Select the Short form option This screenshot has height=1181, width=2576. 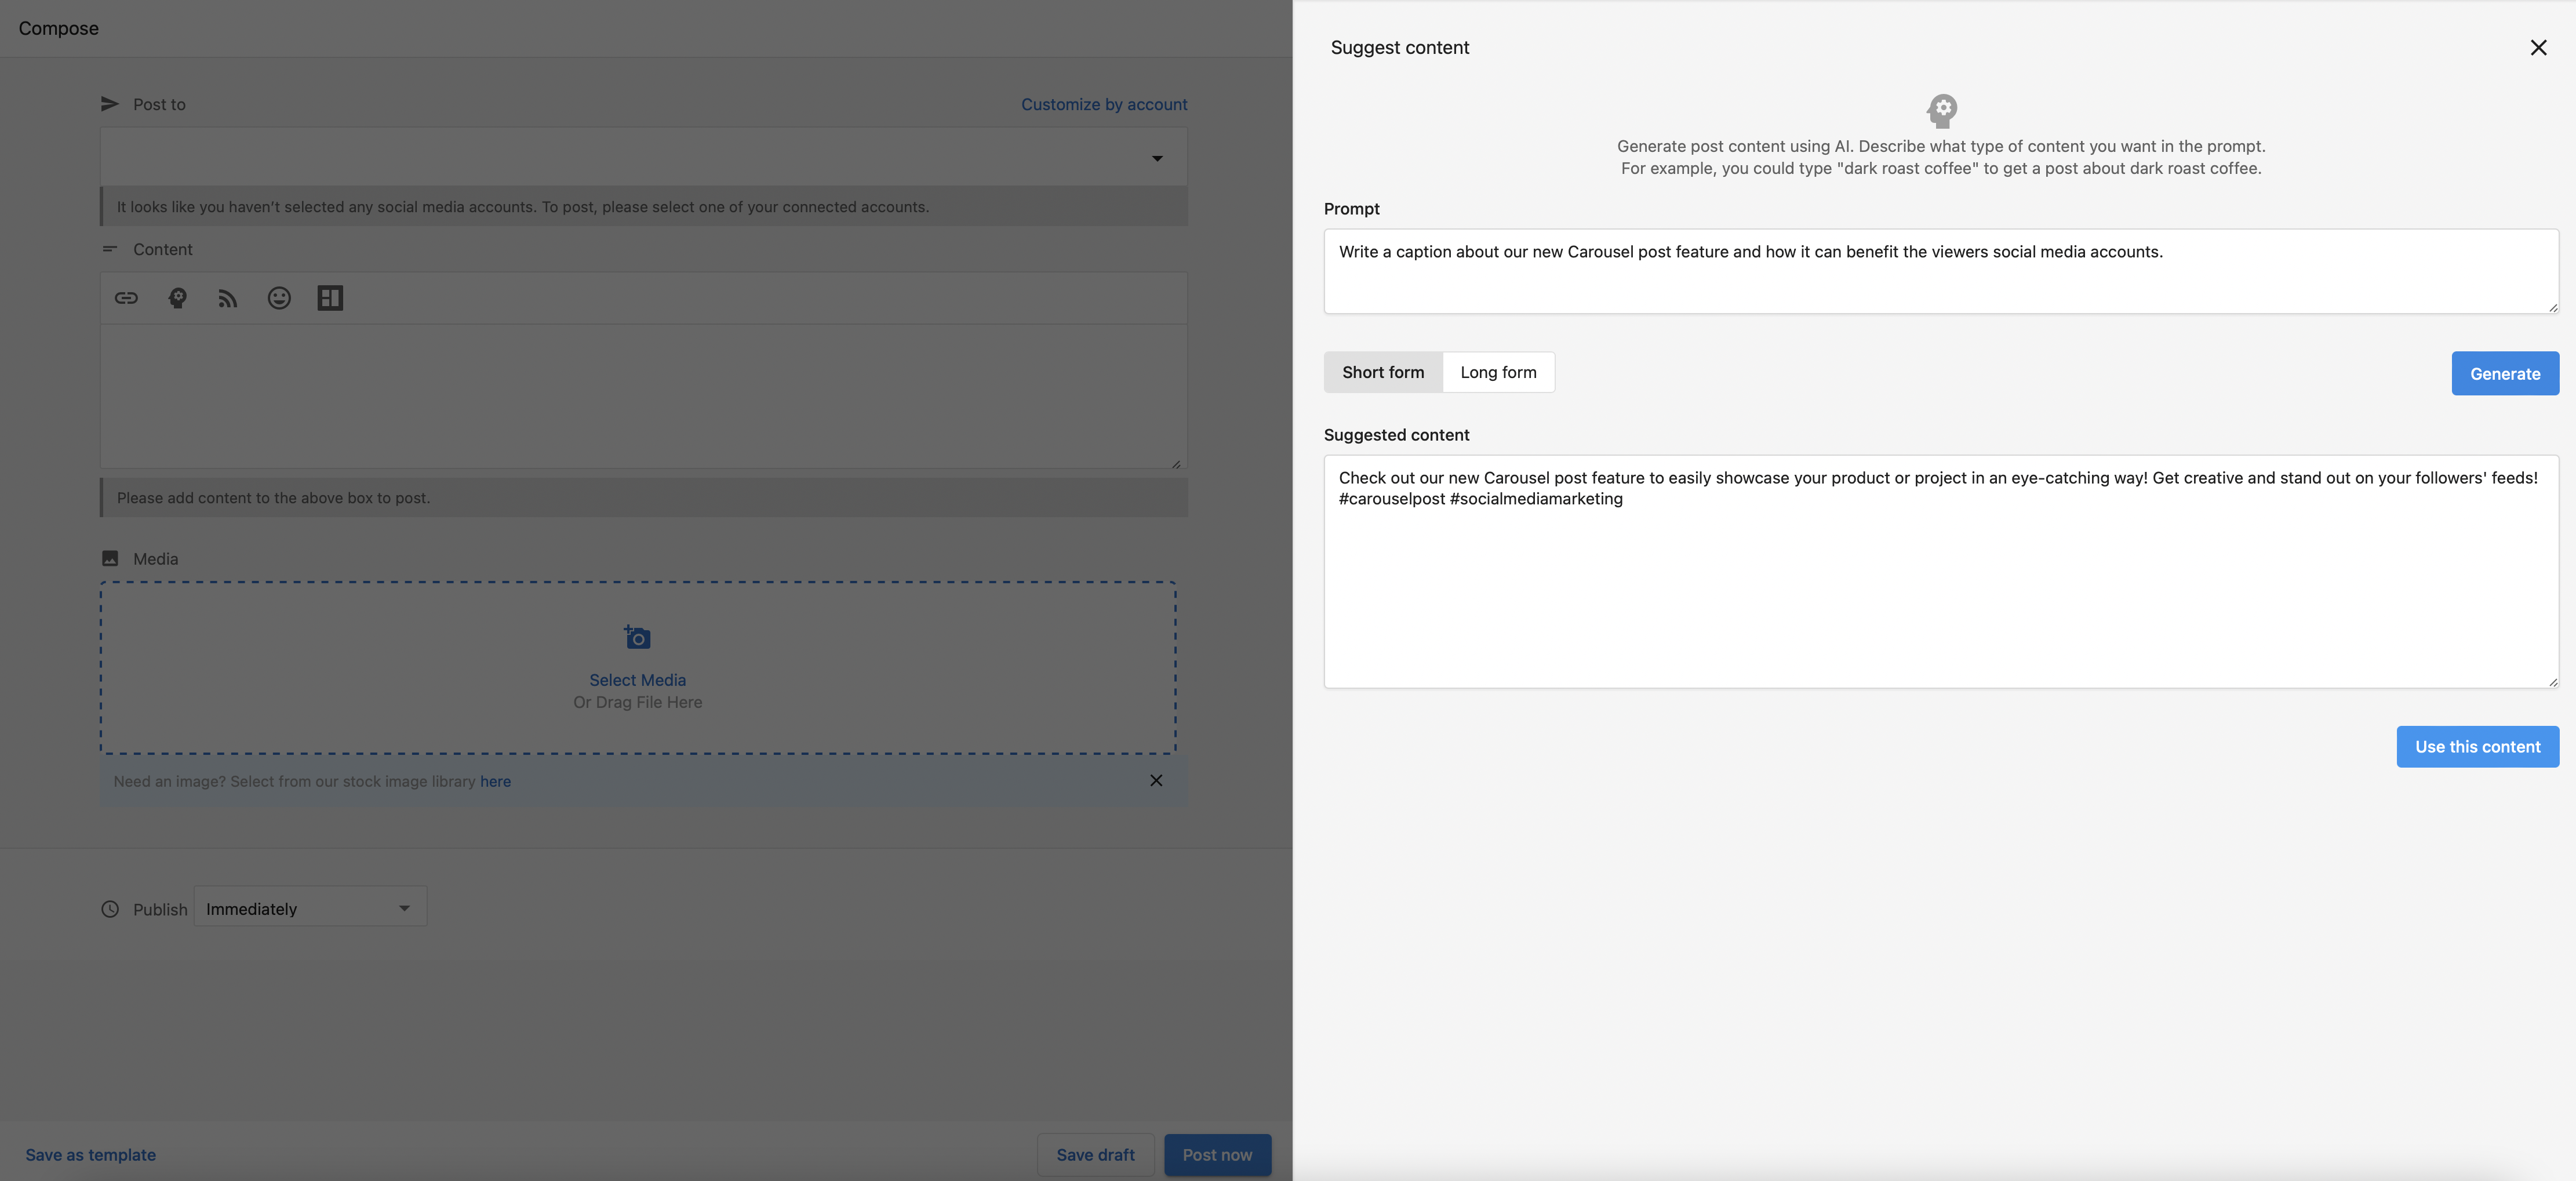[x=1382, y=372]
